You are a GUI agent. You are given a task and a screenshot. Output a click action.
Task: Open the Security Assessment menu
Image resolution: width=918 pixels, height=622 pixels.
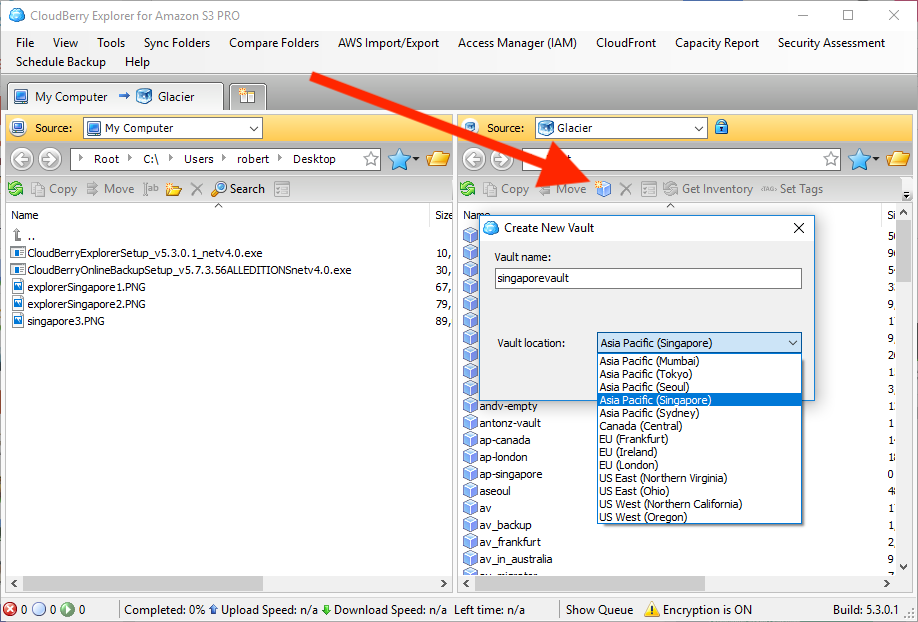(831, 43)
